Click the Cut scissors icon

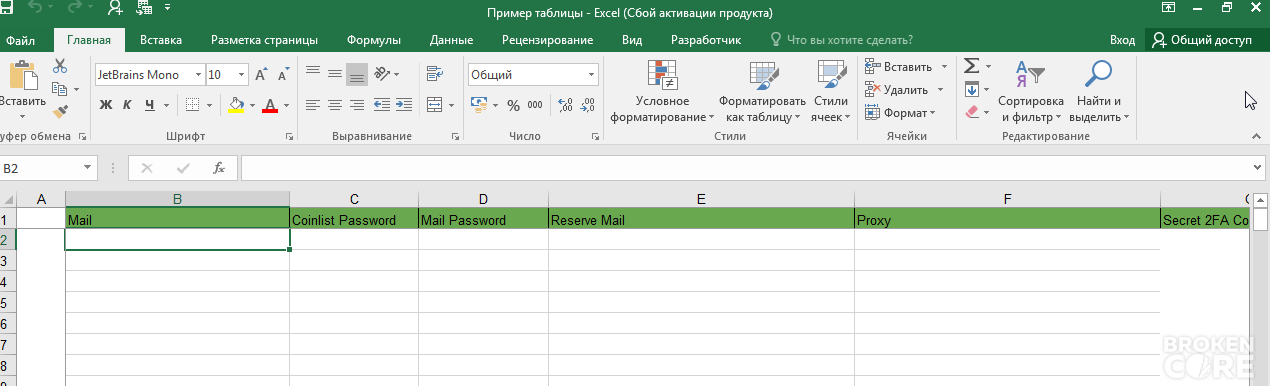tap(60, 67)
